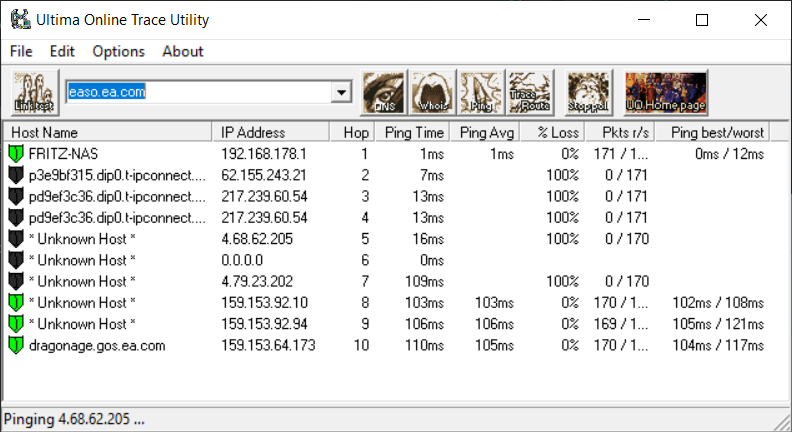Open the UO Home page icon

tap(666, 92)
